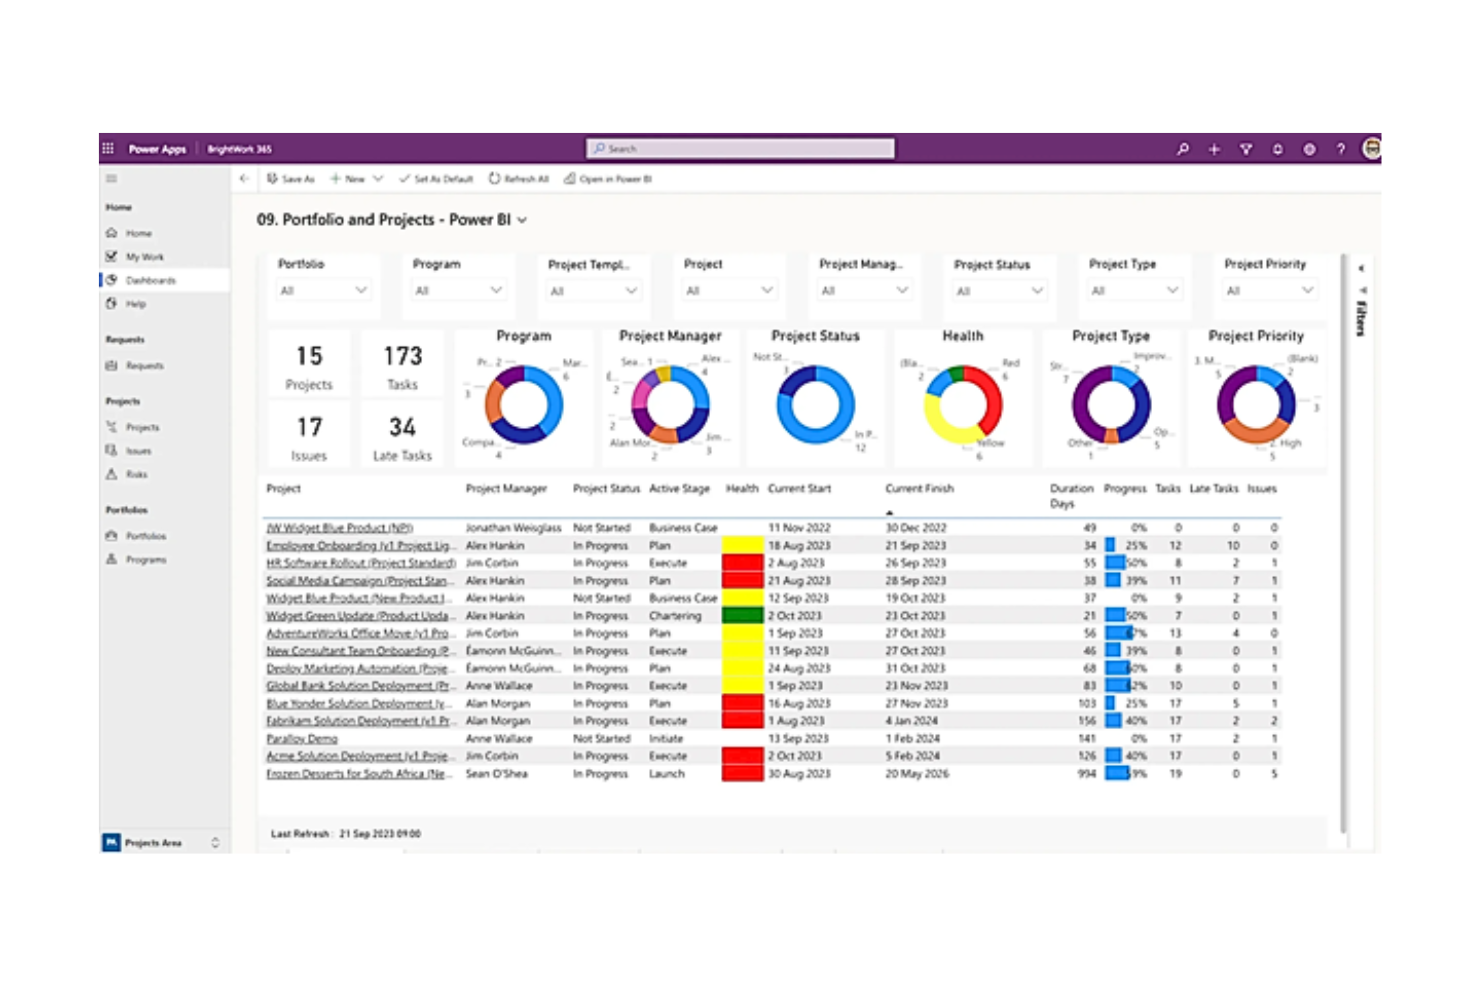Screen dimensions: 1480x987
Task: Sort the table by Late Tasks column header
Action: pyautogui.click(x=1213, y=489)
